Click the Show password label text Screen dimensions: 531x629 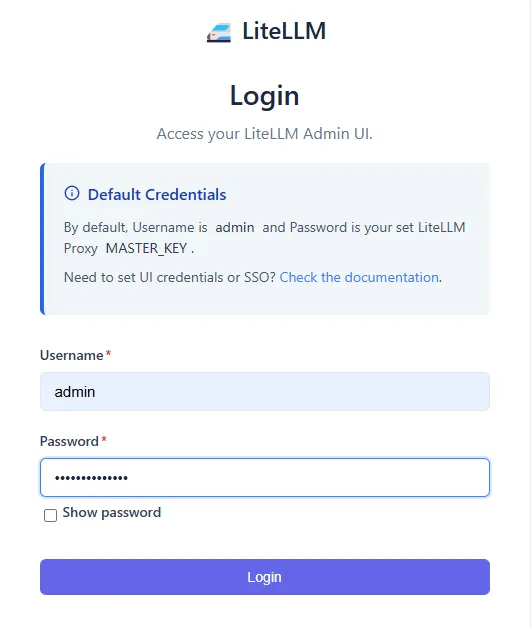point(111,513)
